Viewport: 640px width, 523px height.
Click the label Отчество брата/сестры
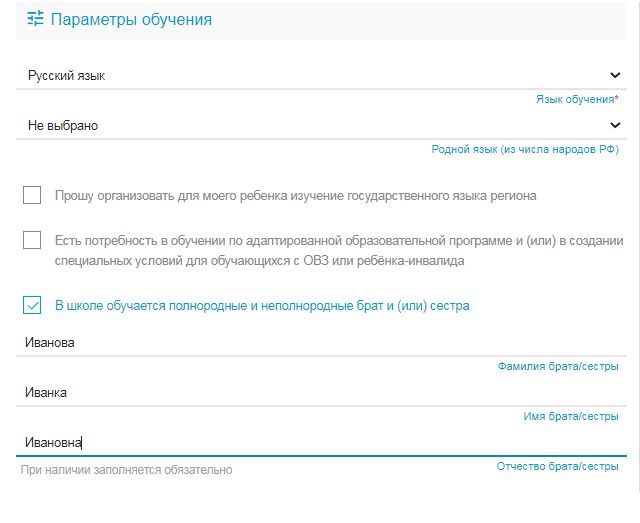(558, 466)
